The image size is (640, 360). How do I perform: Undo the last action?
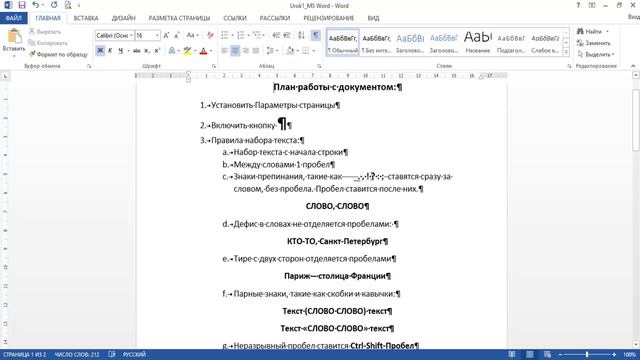click(36, 5)
